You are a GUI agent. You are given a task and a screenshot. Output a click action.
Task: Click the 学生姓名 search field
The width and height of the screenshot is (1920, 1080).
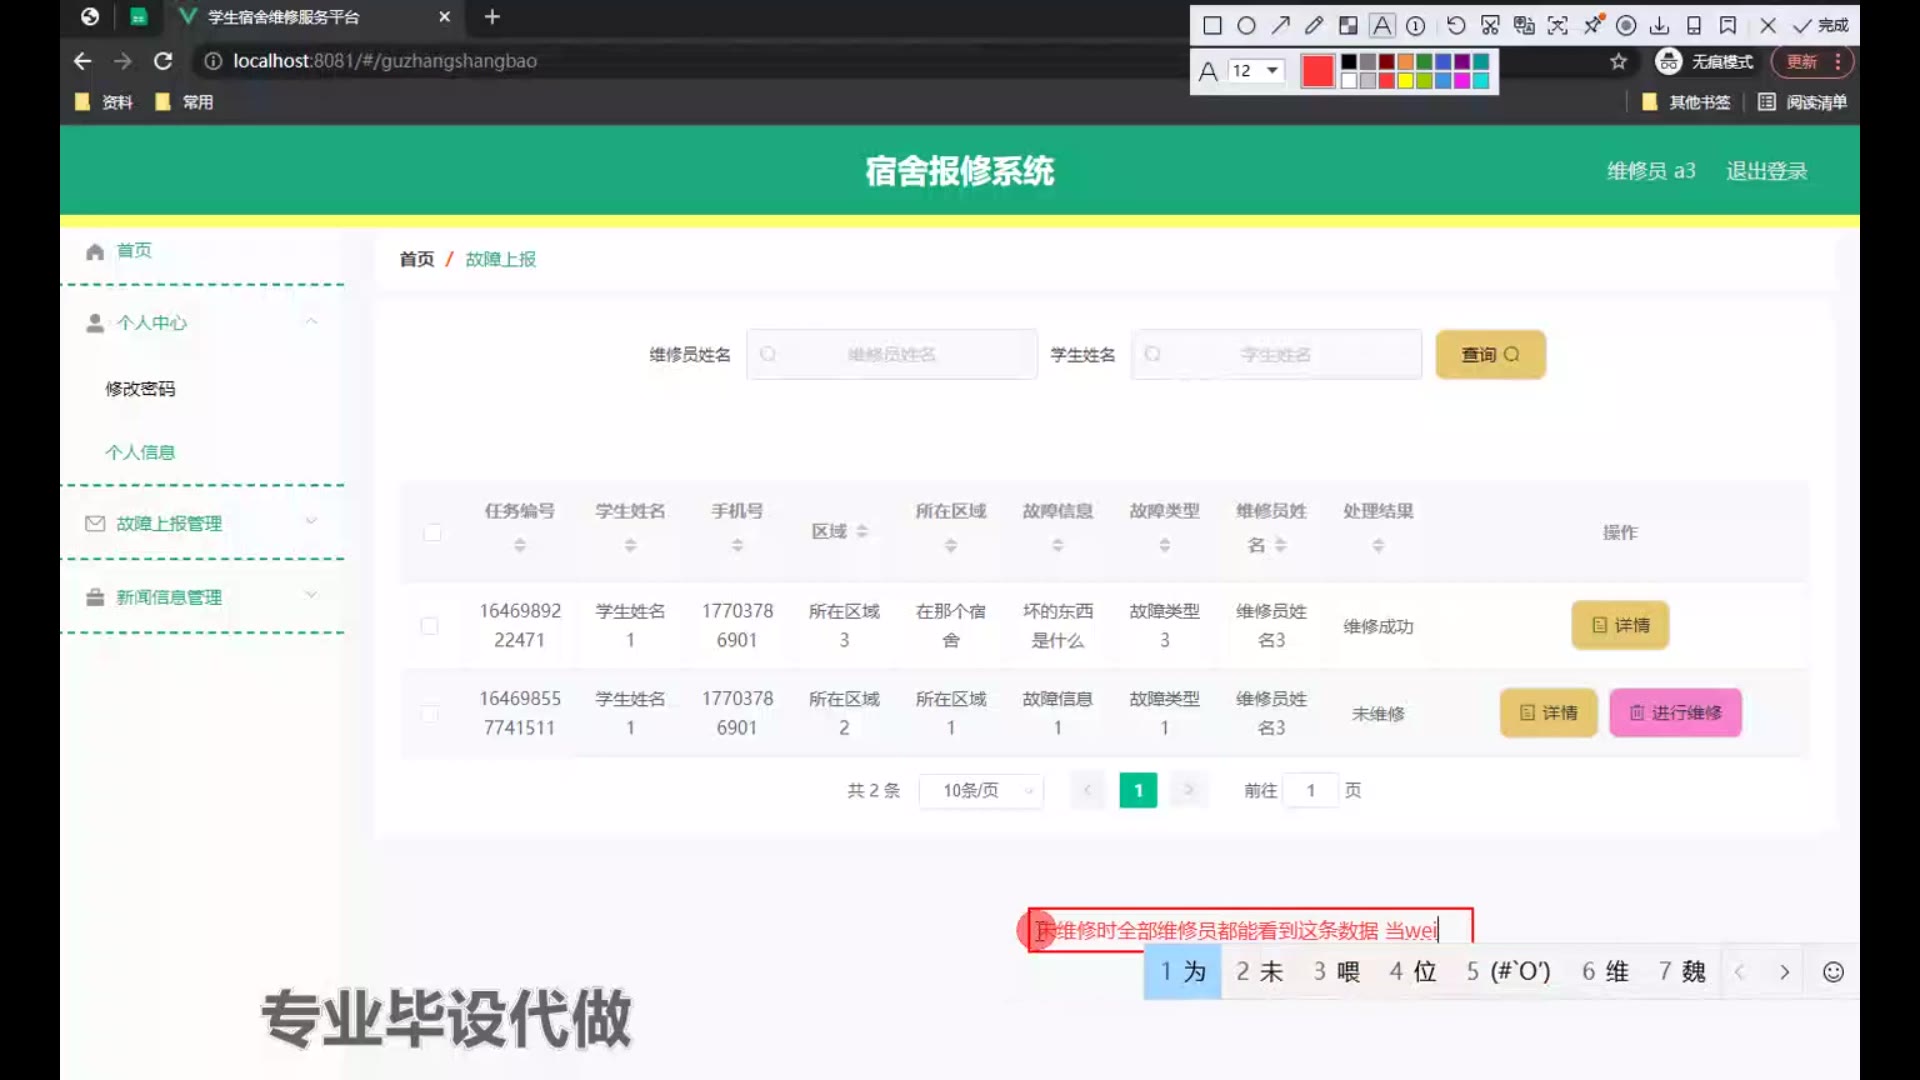[x=1276, y=354]
